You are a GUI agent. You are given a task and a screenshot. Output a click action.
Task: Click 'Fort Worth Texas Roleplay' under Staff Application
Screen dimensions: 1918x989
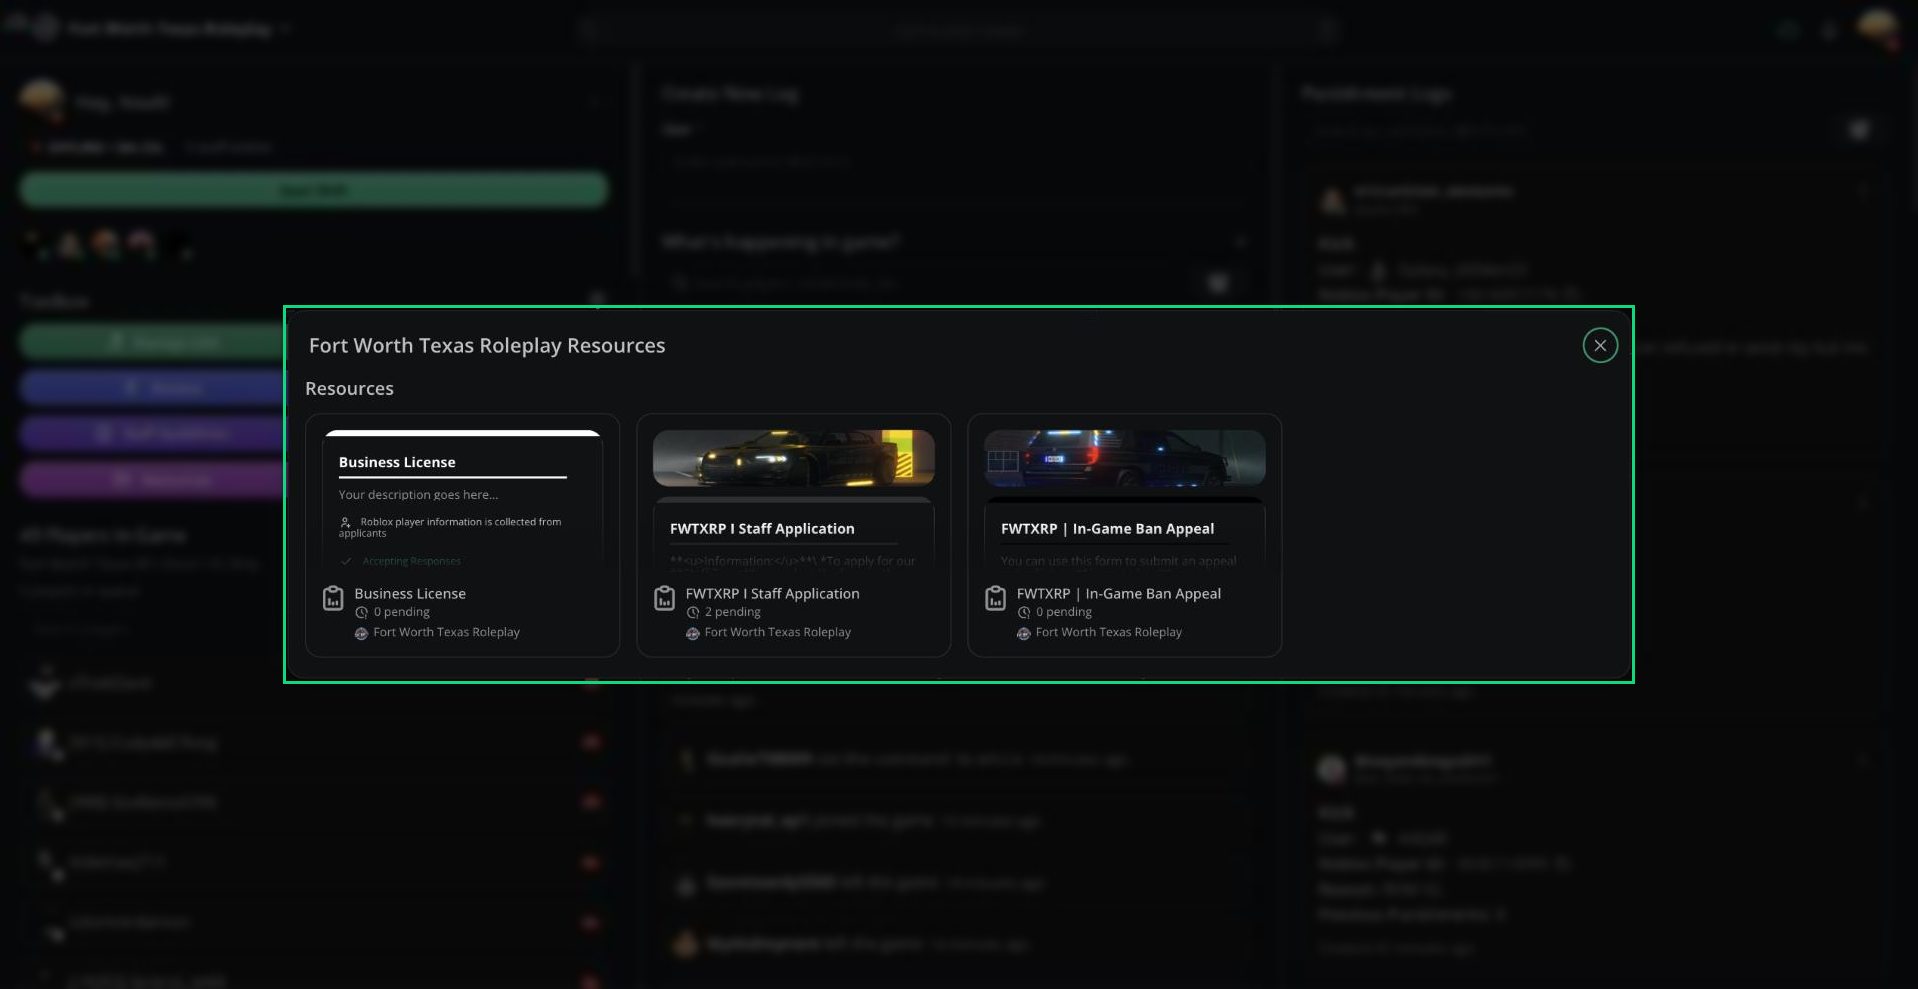click(x=777, y=632)
